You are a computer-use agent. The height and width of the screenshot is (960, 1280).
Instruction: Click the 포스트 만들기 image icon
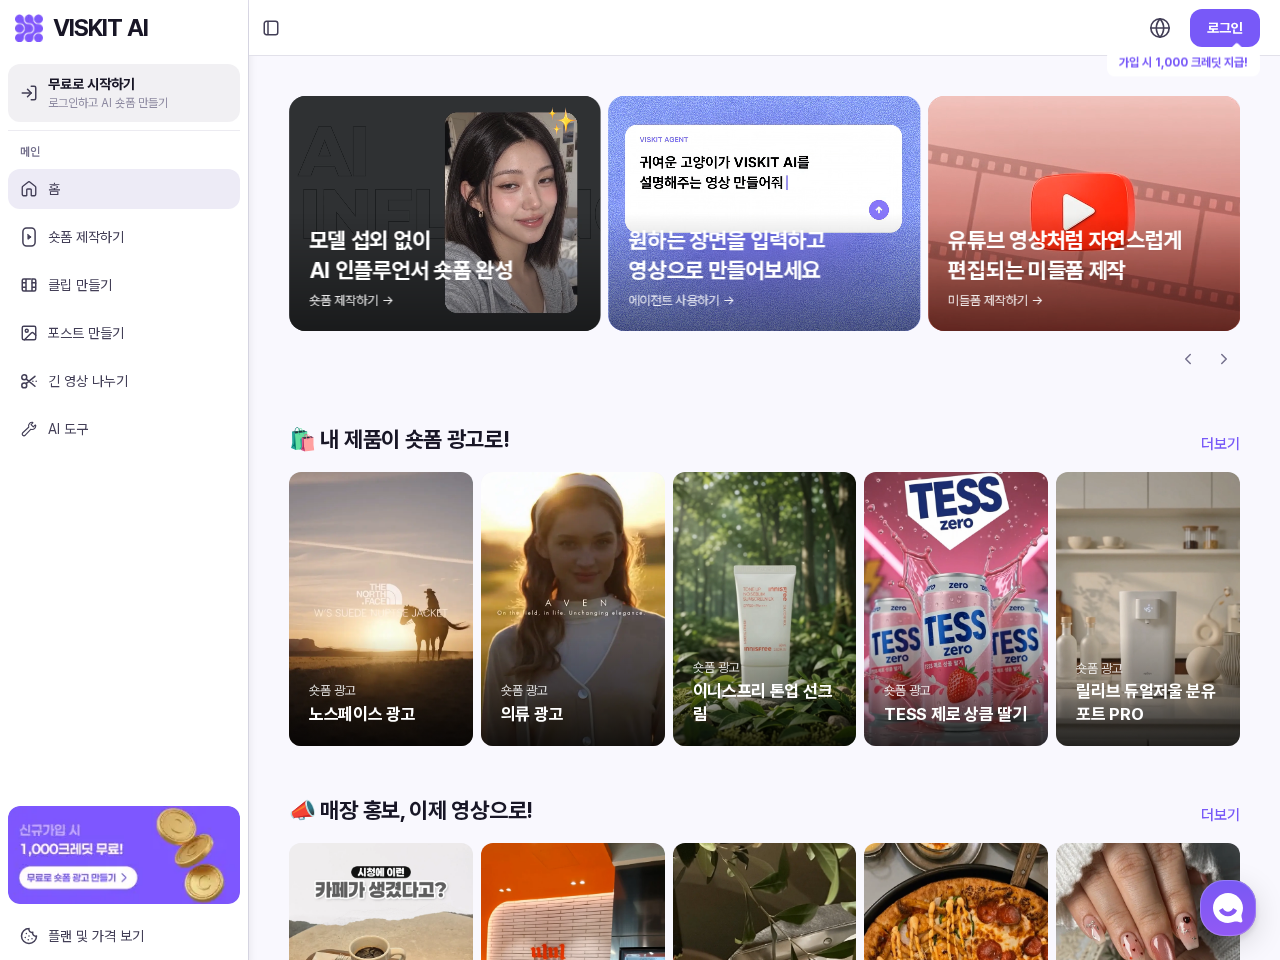coord(29,333)
